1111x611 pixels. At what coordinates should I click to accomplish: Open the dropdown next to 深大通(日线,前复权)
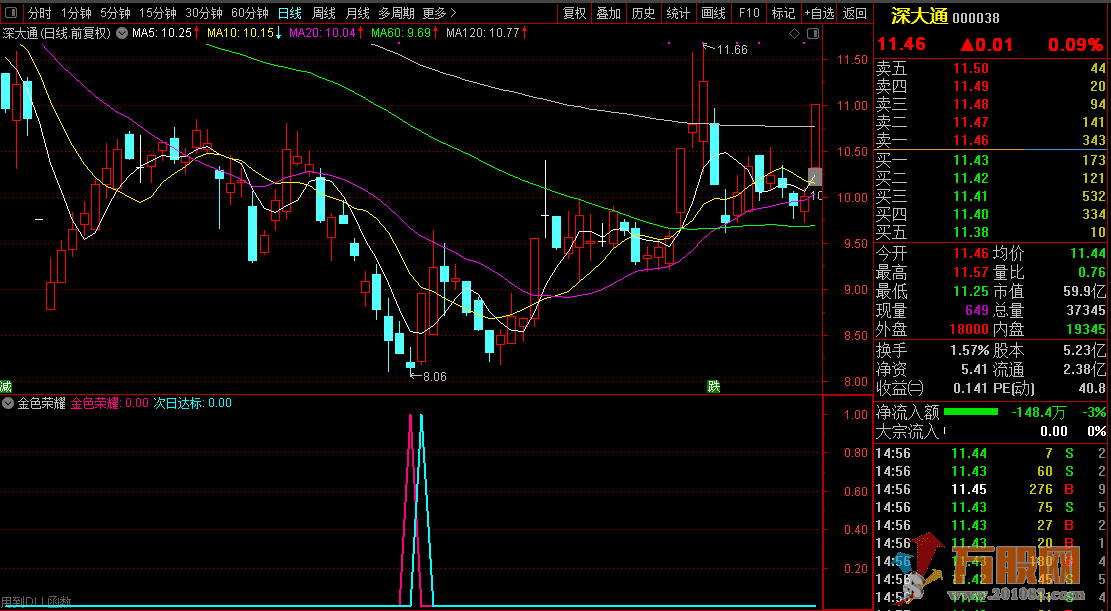(x=122, y=33)
